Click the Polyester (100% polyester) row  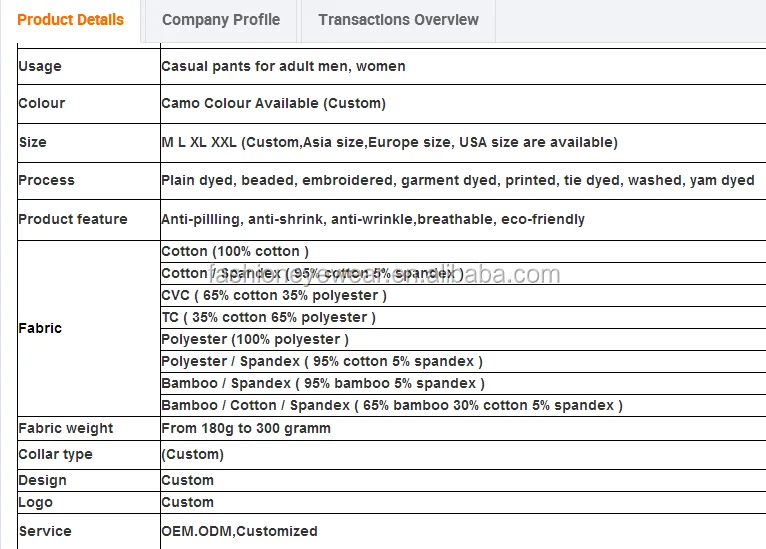(x=255, y=340)
